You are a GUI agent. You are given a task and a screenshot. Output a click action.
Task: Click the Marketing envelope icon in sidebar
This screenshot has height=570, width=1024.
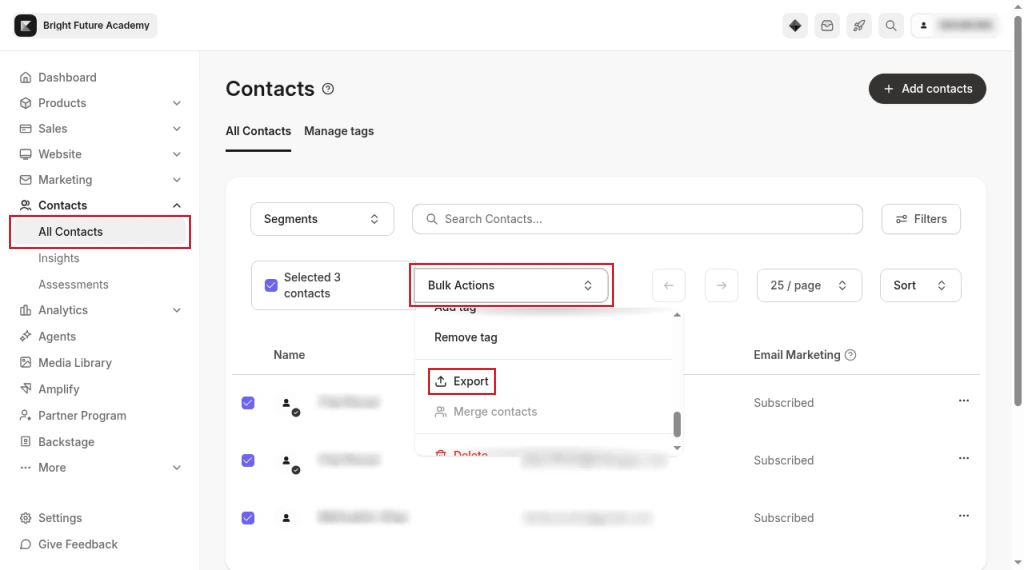click(x=25, y=180)
